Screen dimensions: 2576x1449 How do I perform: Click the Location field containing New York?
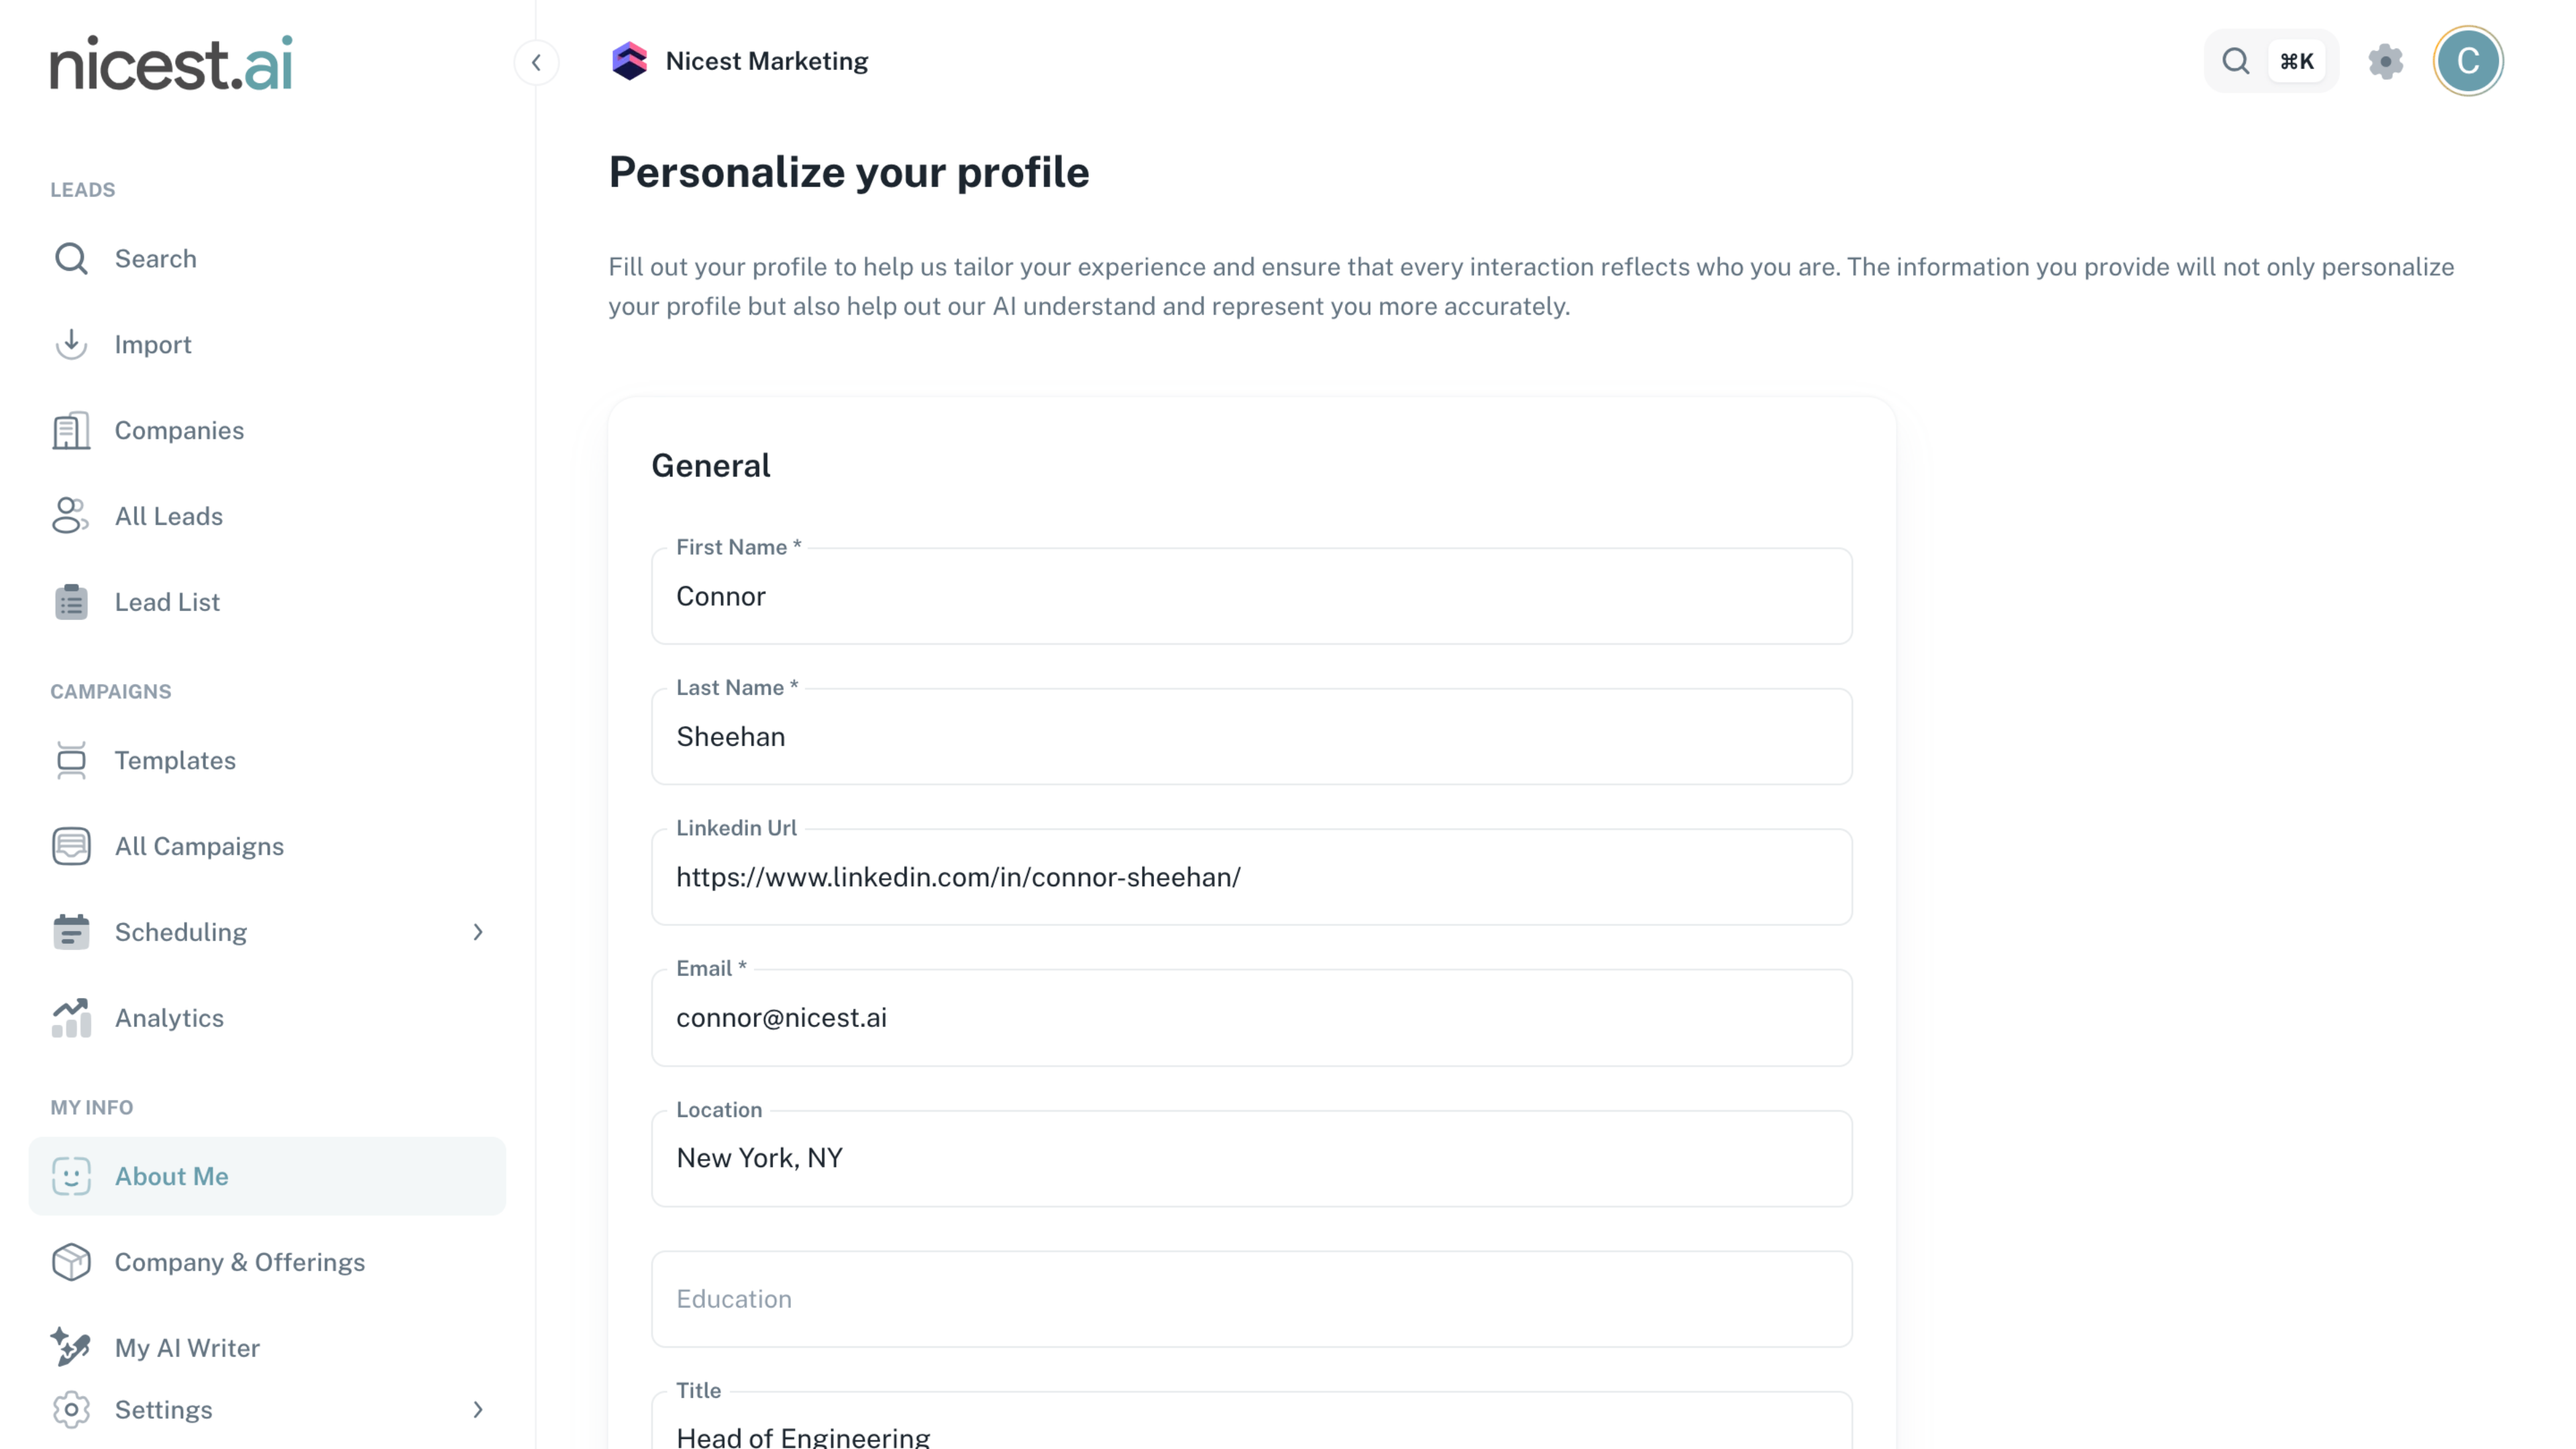(x=1251, y=1158)
